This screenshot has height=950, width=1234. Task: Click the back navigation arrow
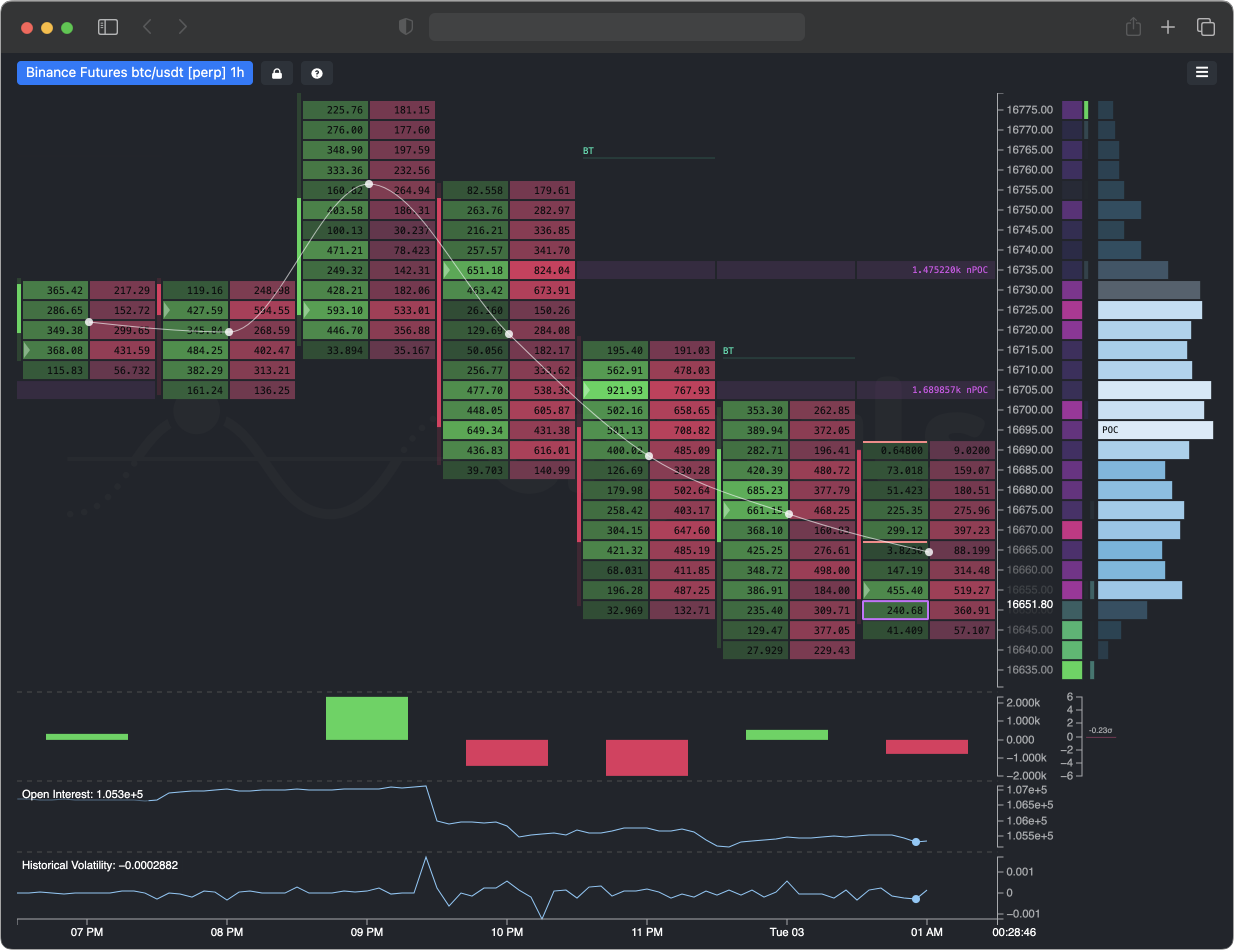[147, 27]
